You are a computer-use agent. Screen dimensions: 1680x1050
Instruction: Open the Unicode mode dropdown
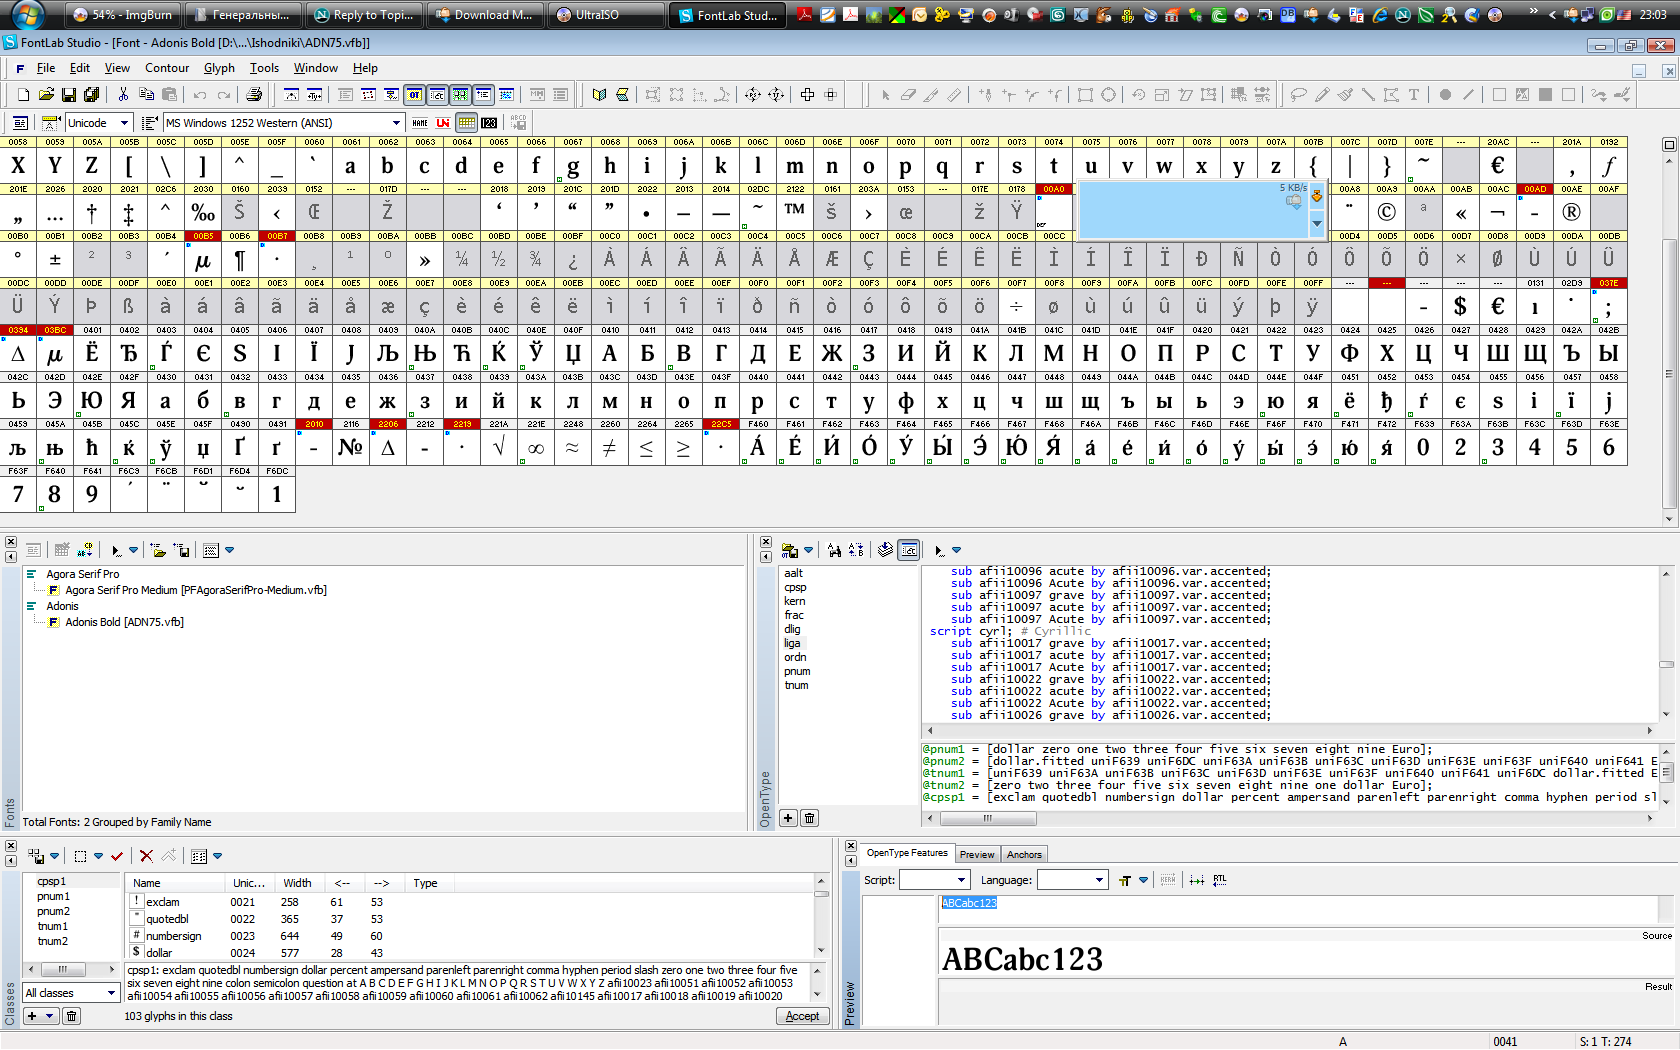(x=124, y=123)
